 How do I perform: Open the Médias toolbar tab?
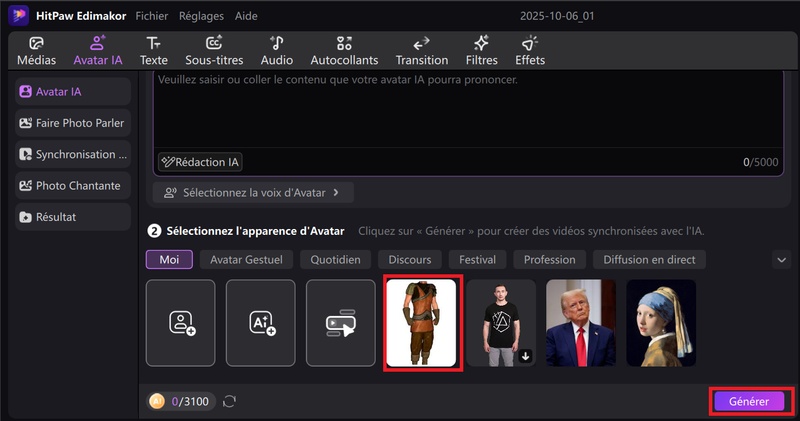36,51
